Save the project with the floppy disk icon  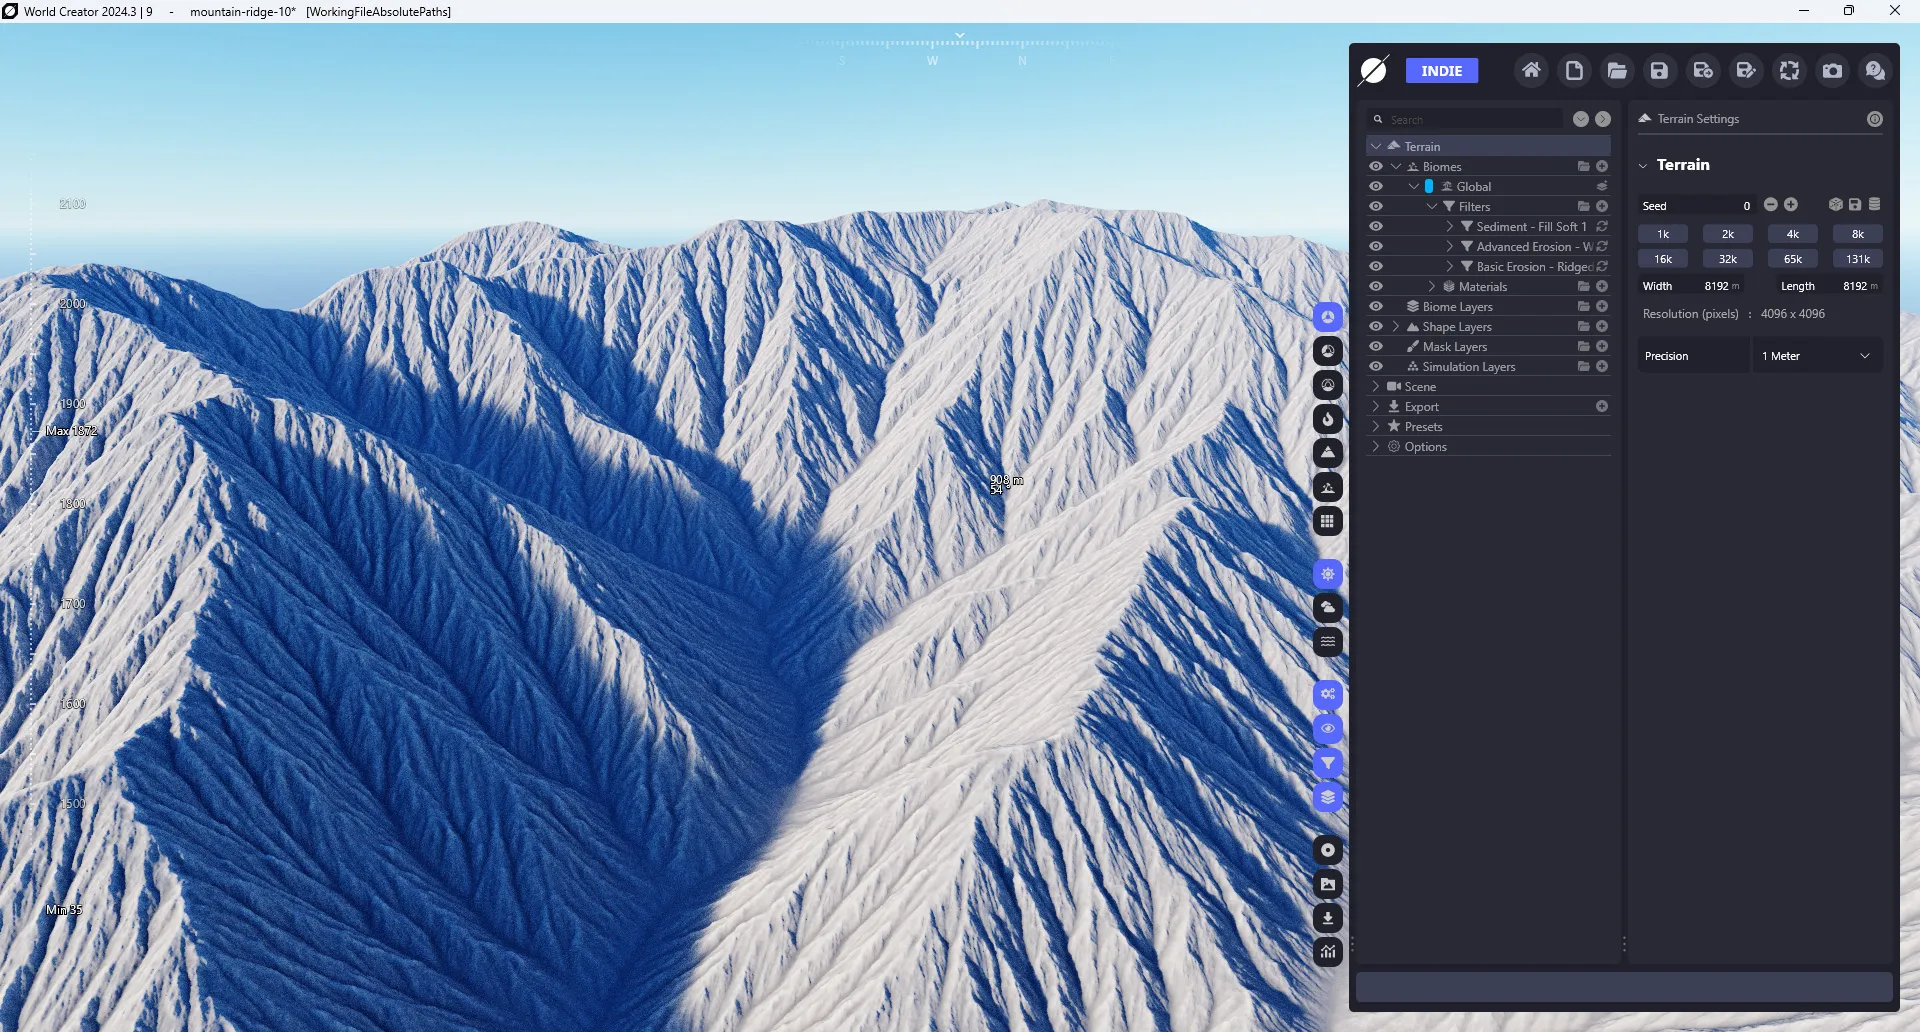(x=1660, y=70)
